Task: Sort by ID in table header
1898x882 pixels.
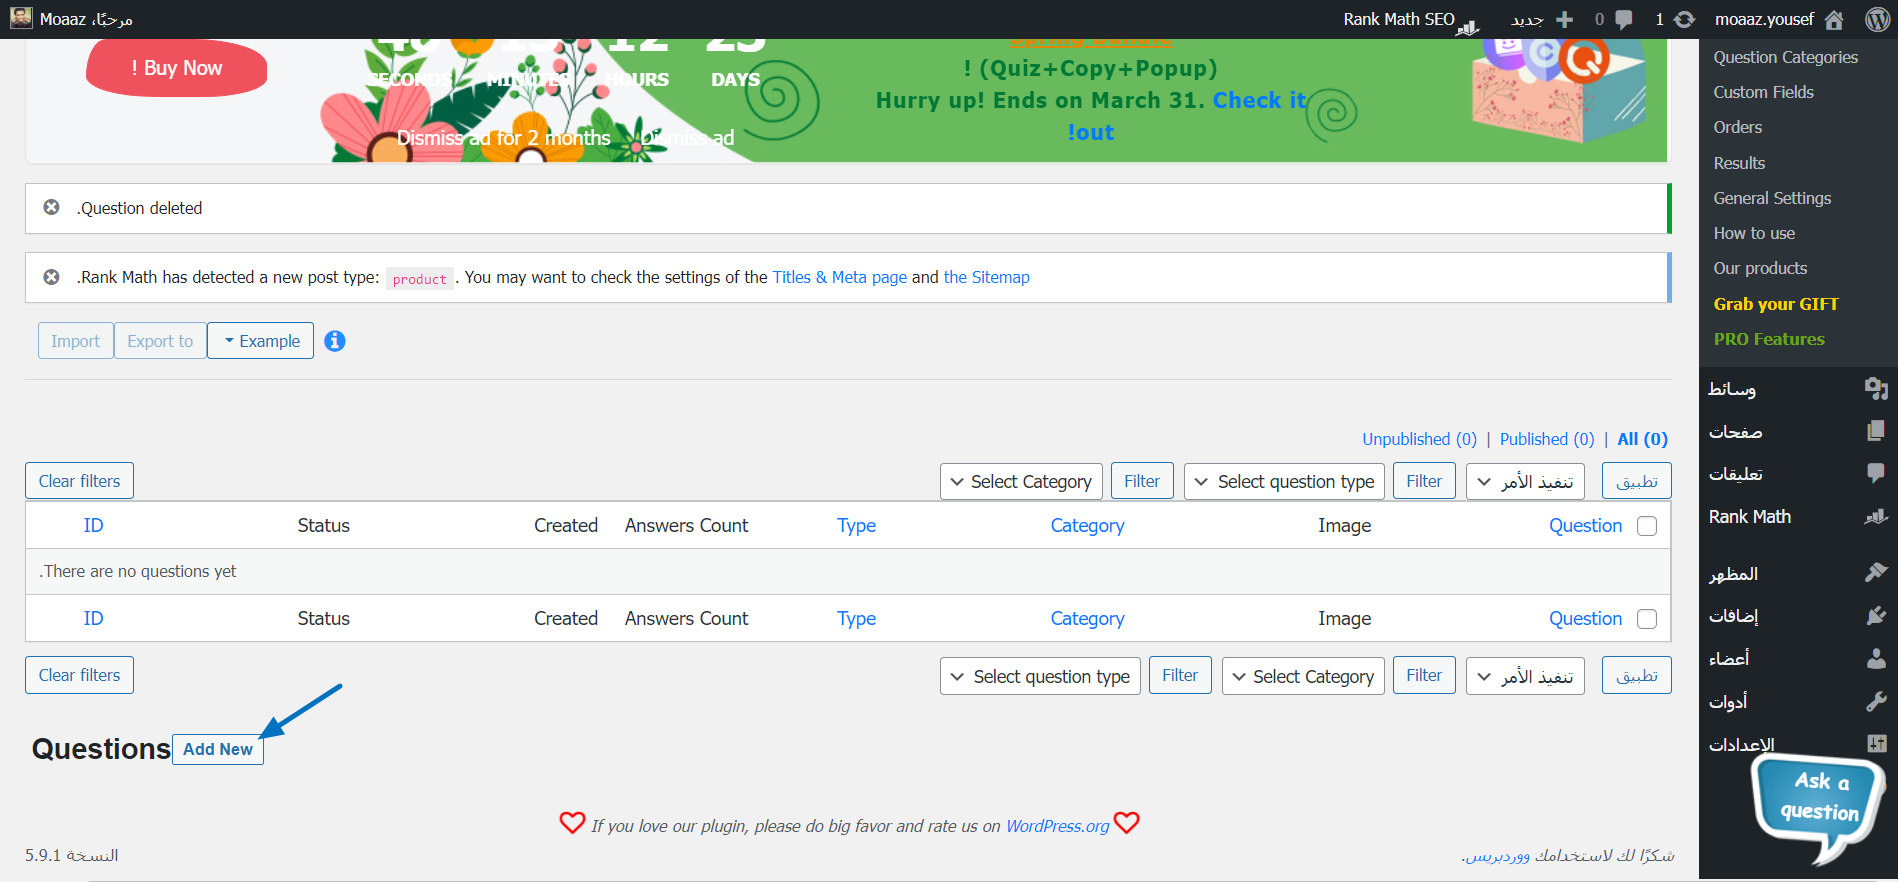Action: coord(93,526)
